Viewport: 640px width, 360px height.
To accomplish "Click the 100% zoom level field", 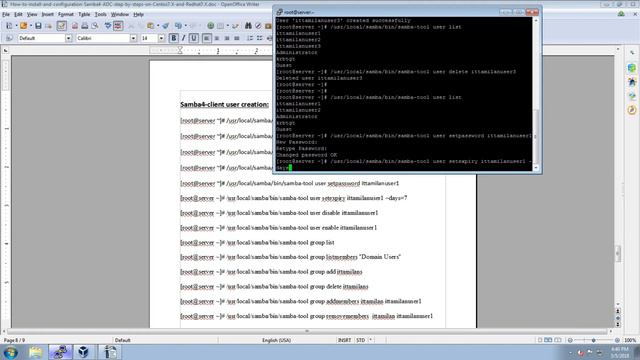I will click(x=630, y=340).
